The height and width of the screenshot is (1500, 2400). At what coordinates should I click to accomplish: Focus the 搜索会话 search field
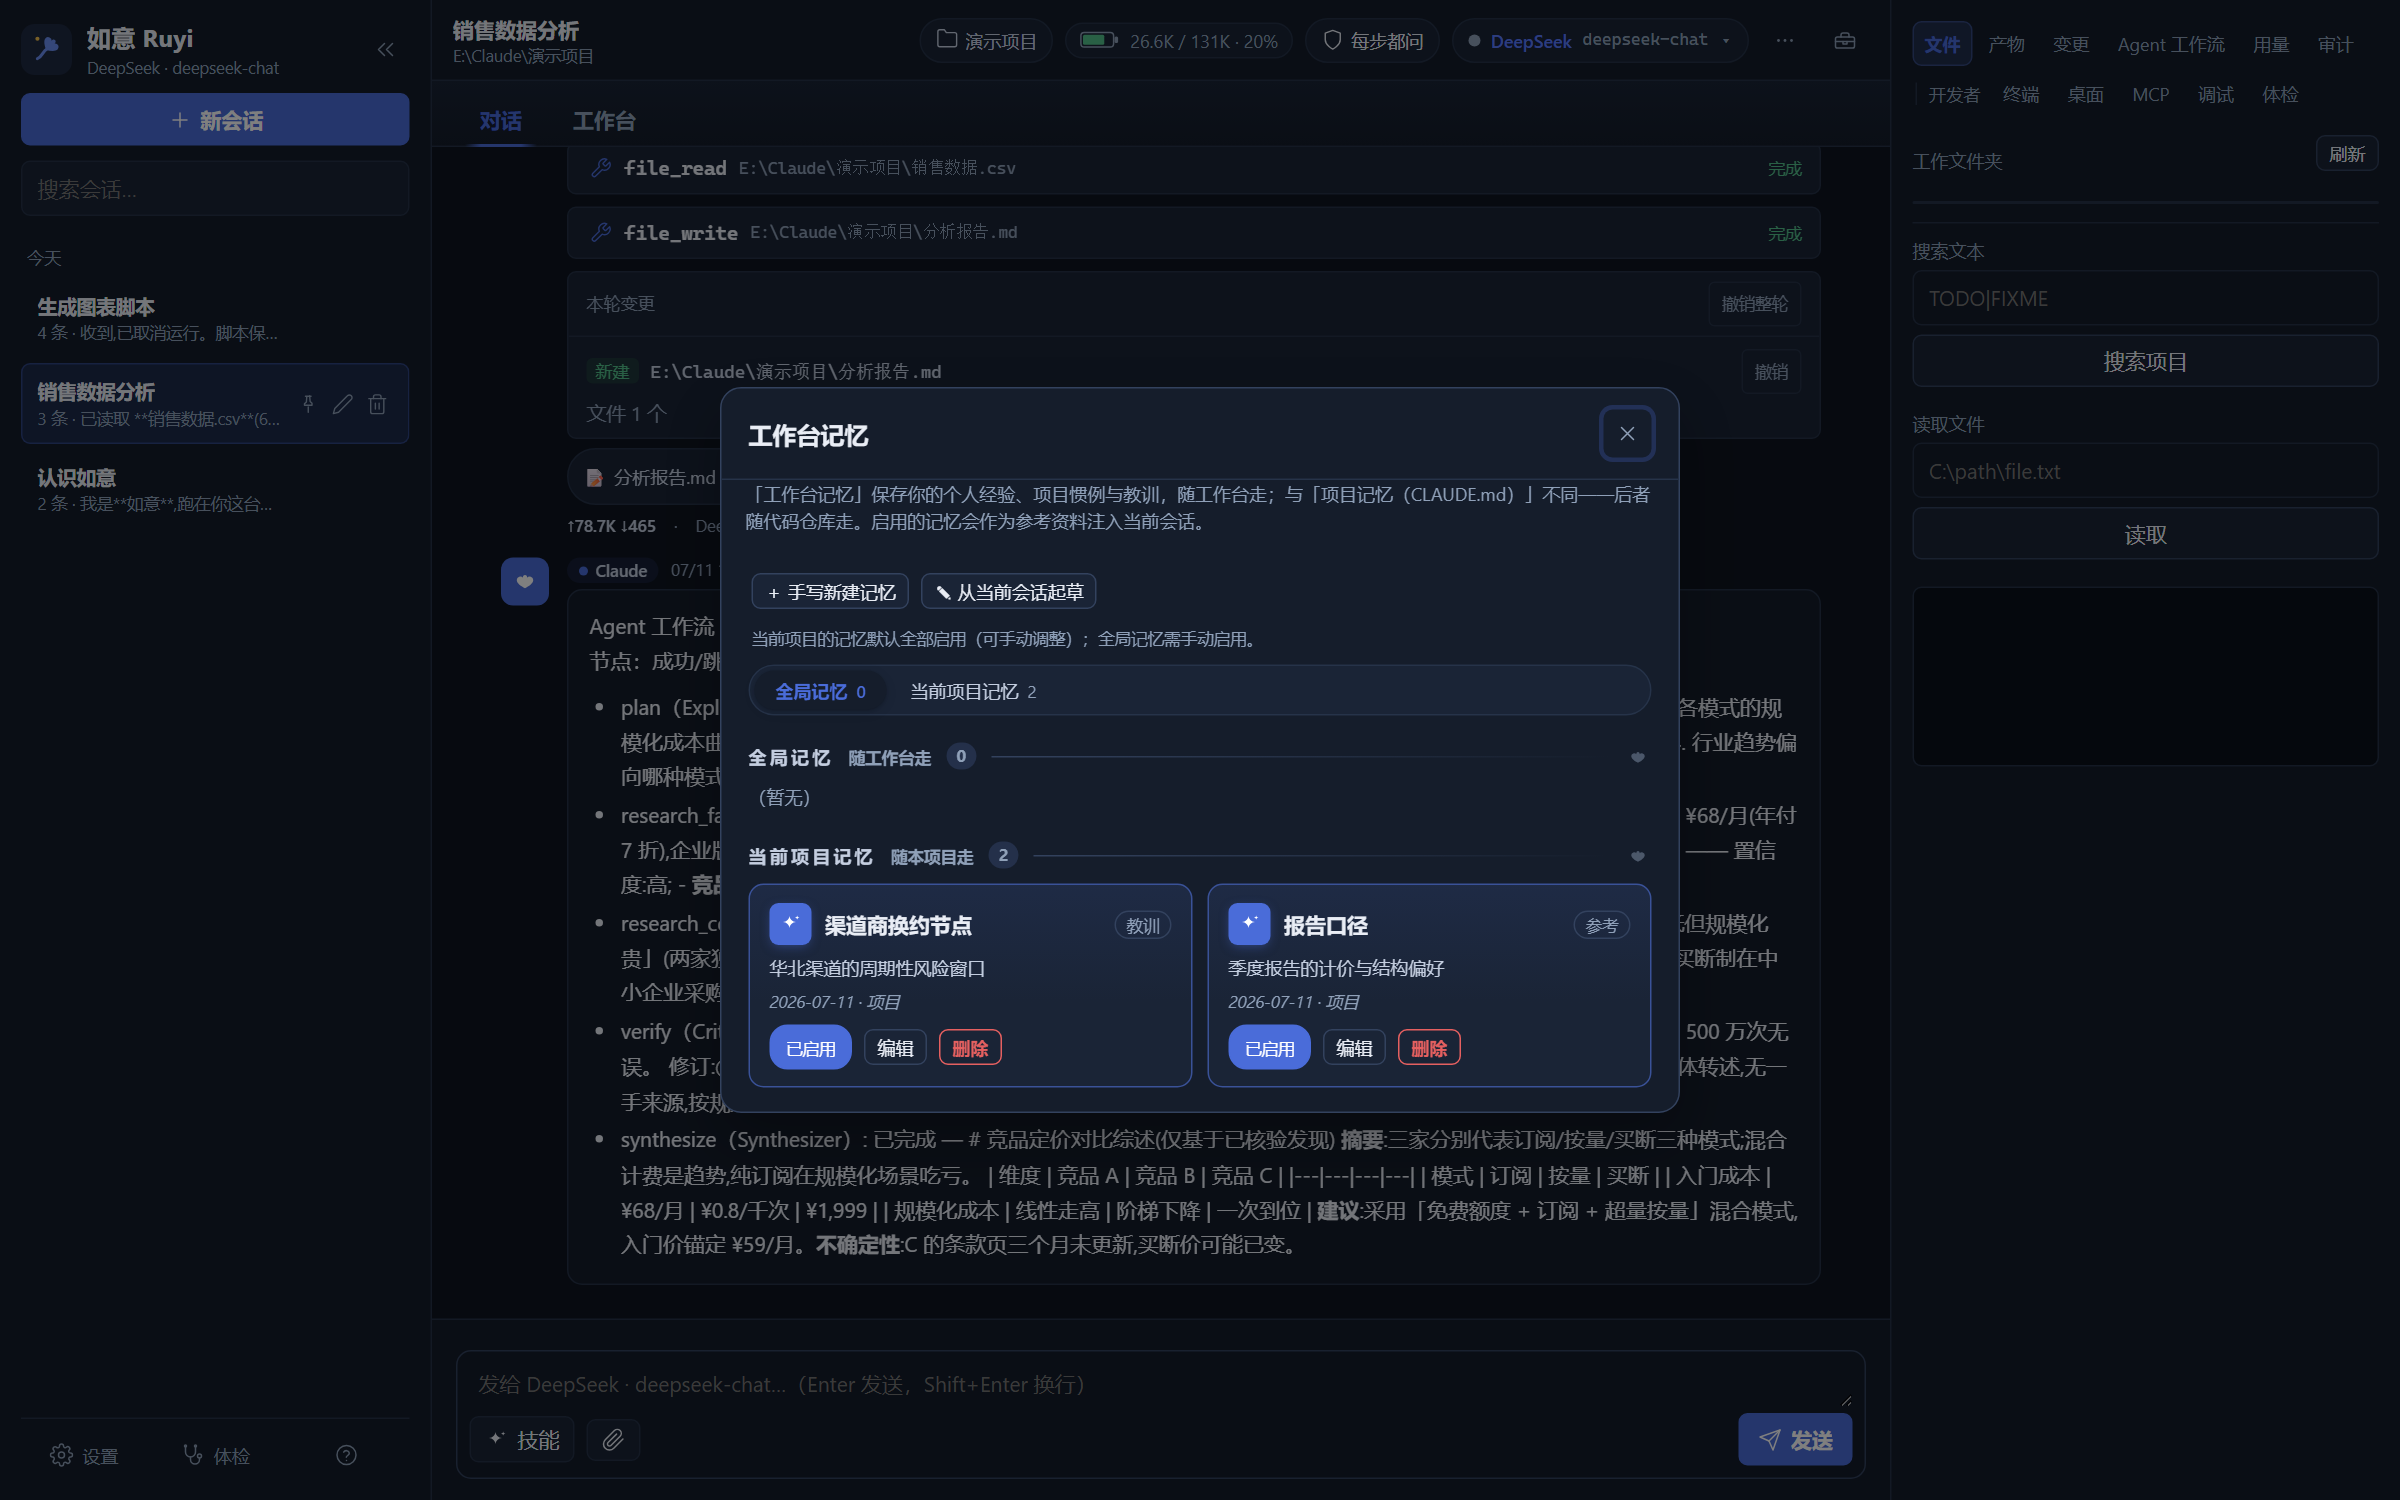(x=215, y=189)
